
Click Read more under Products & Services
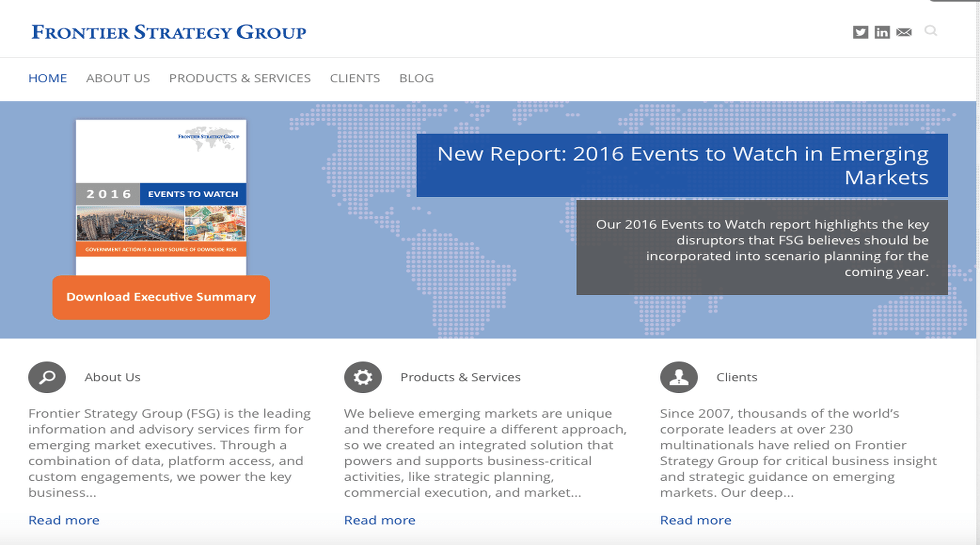coord(380,520)
